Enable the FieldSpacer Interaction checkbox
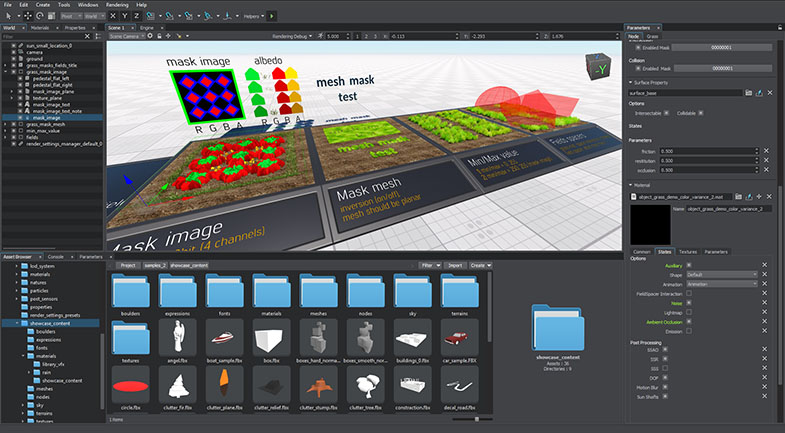The image size is (785, 433). [x=689, y=293]
